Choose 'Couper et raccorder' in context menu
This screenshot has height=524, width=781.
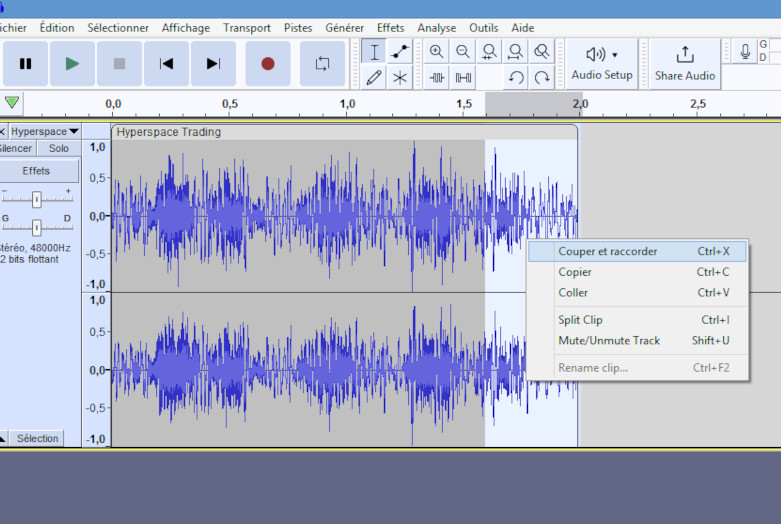(x=608, y=251)
